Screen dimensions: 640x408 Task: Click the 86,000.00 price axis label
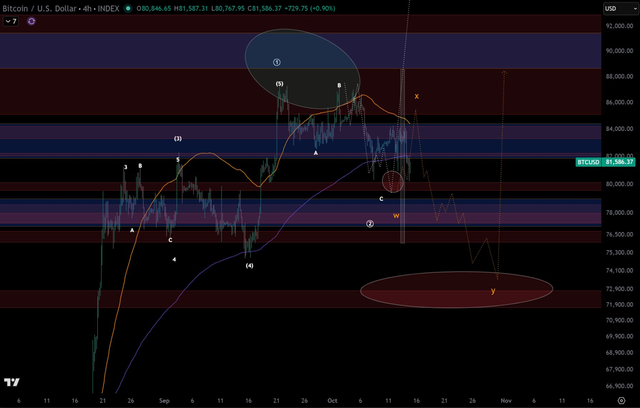[620, 102]
